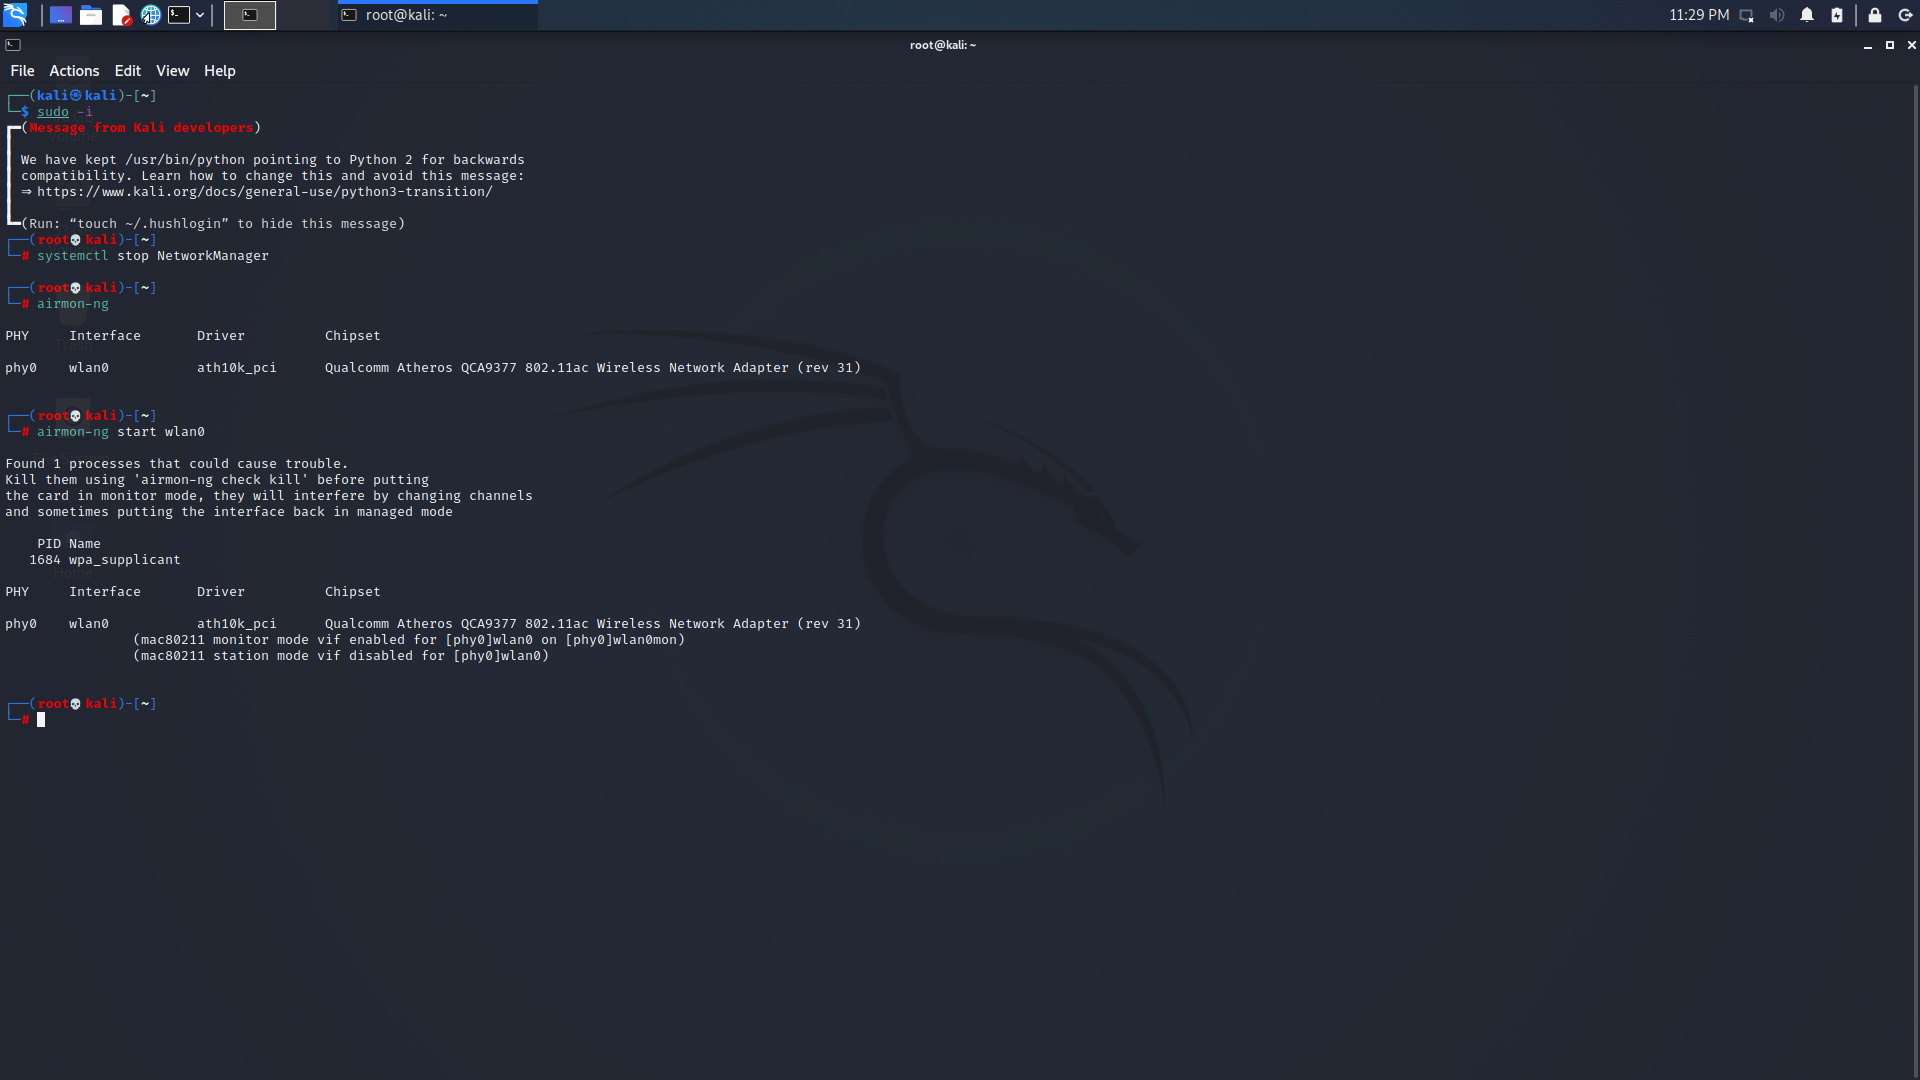Open the Edit menu
This screenshot has height=1080, width=1920.
(x=127, y=71)
